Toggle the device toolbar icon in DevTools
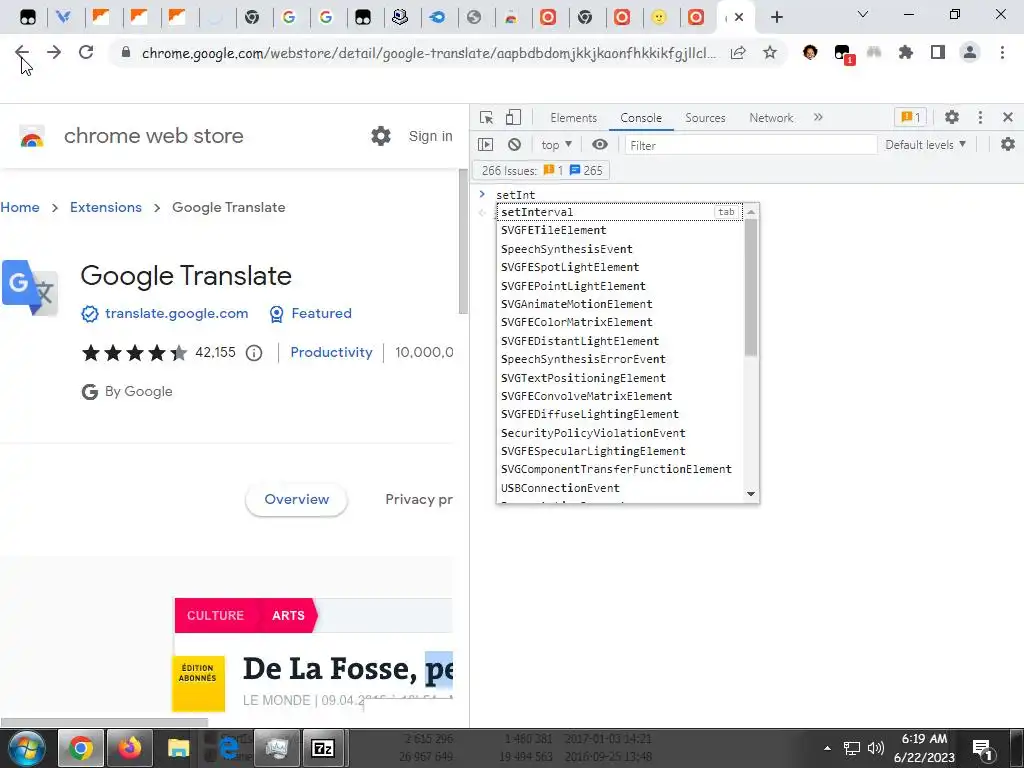The image size is (1024, 768). 513,118
